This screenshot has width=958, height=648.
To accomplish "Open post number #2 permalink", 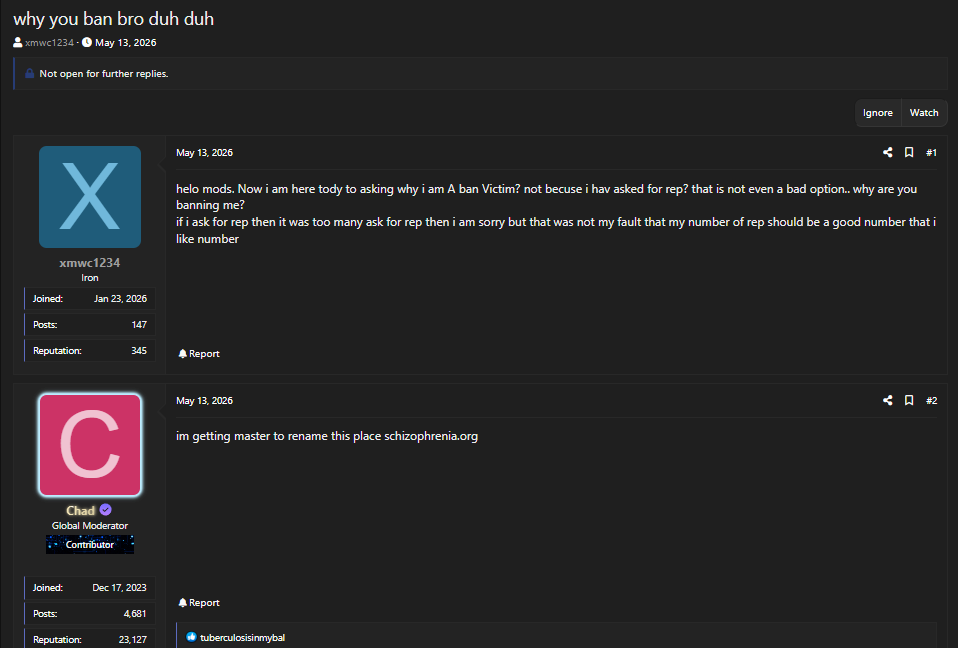I will point(931,401).
